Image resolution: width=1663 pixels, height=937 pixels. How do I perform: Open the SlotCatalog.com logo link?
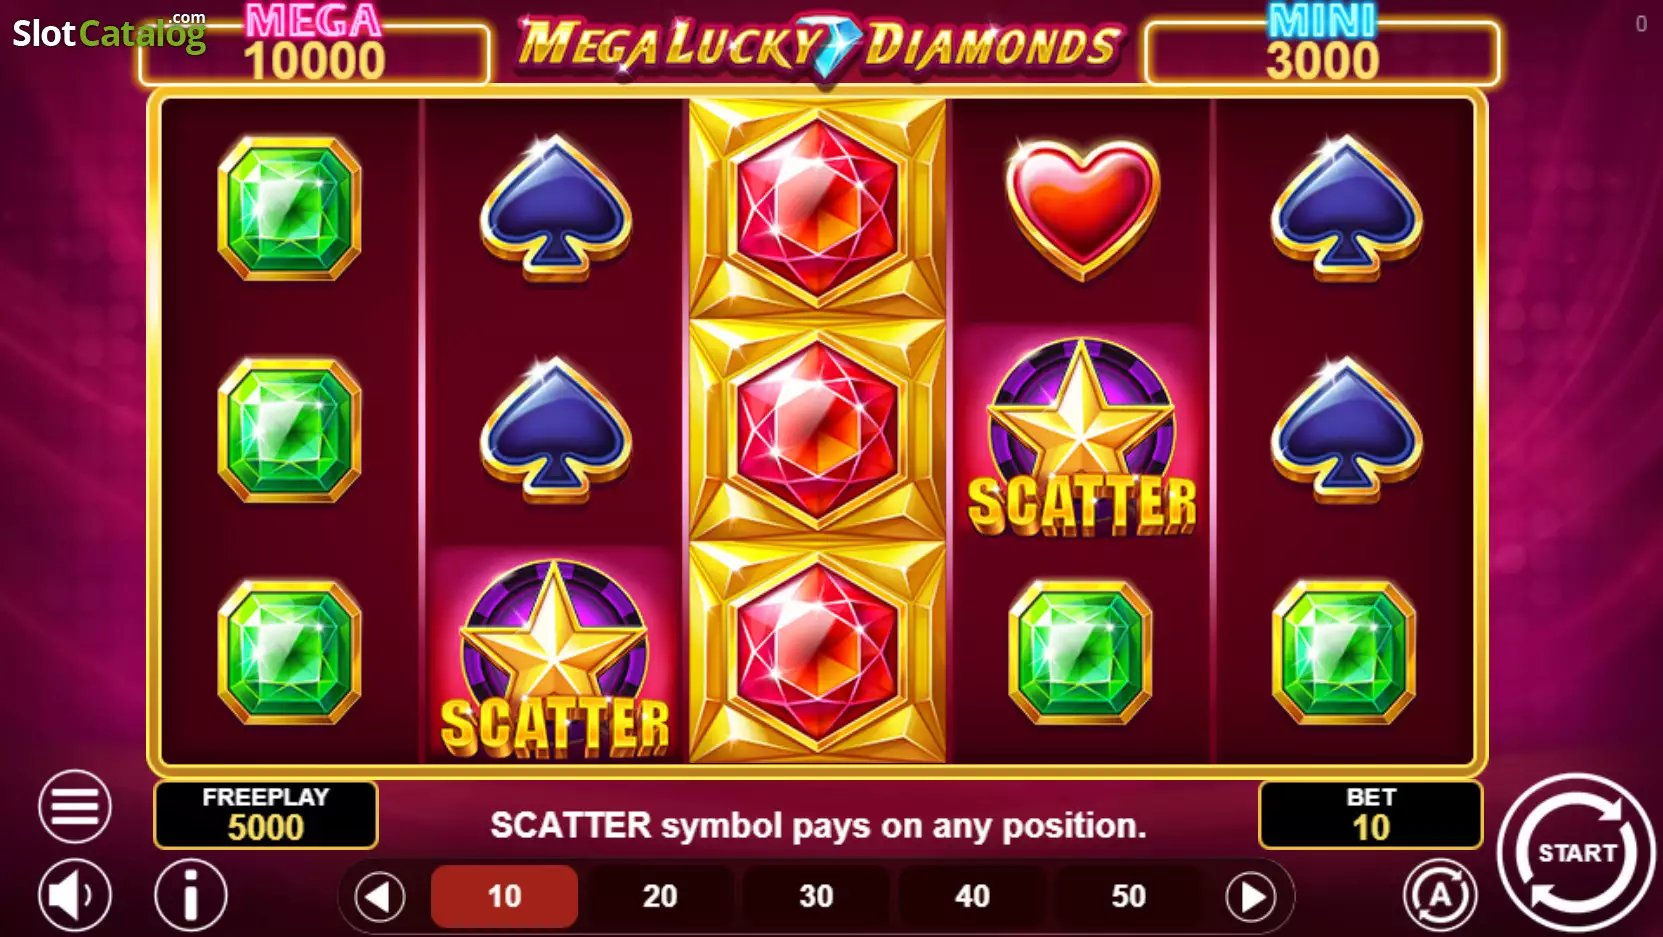click(108, 32)
